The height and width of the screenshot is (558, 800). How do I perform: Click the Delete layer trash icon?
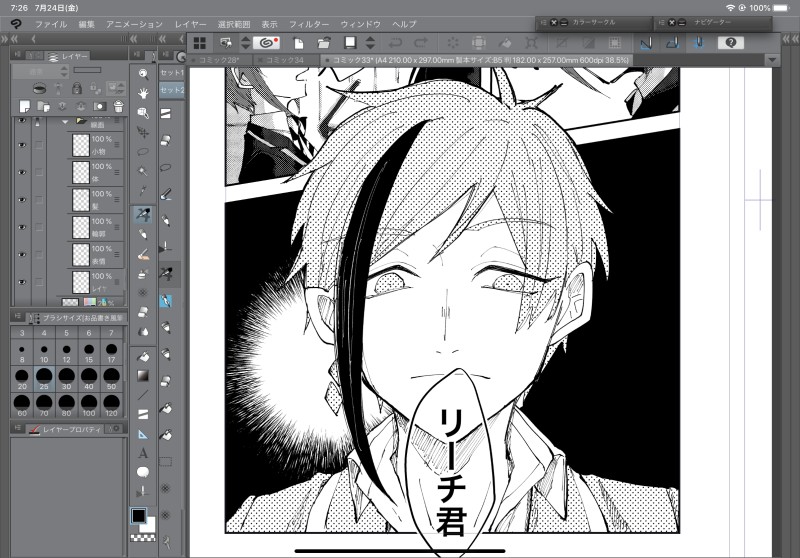118,106
